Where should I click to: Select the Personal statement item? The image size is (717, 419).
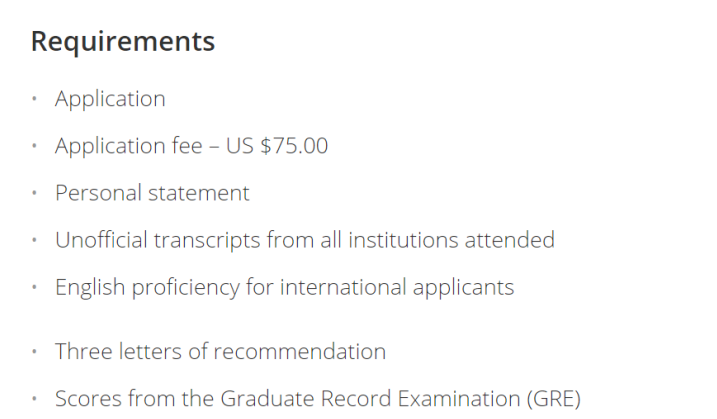(x=152, y=193)
